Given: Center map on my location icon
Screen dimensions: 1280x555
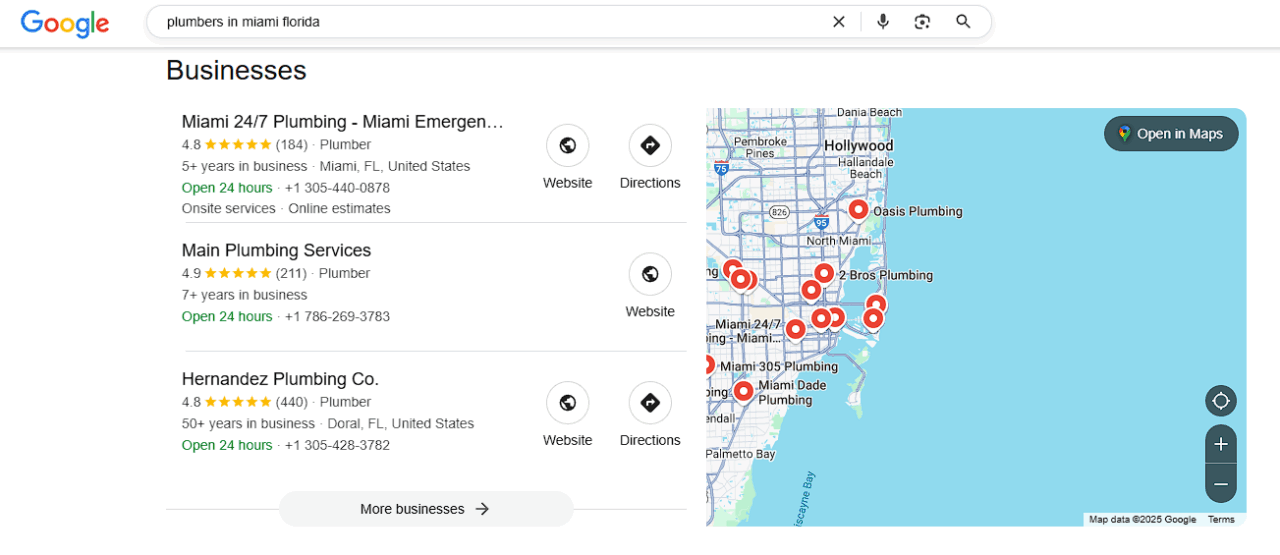Looking at the screenshot, I should 1221,401.
